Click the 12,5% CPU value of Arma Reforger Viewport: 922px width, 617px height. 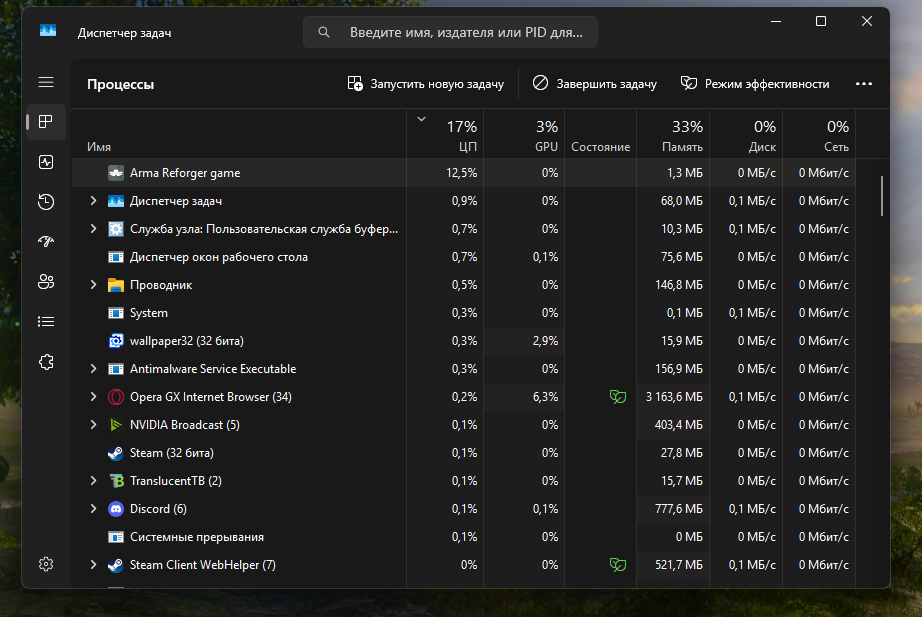[x=462, y=173]
